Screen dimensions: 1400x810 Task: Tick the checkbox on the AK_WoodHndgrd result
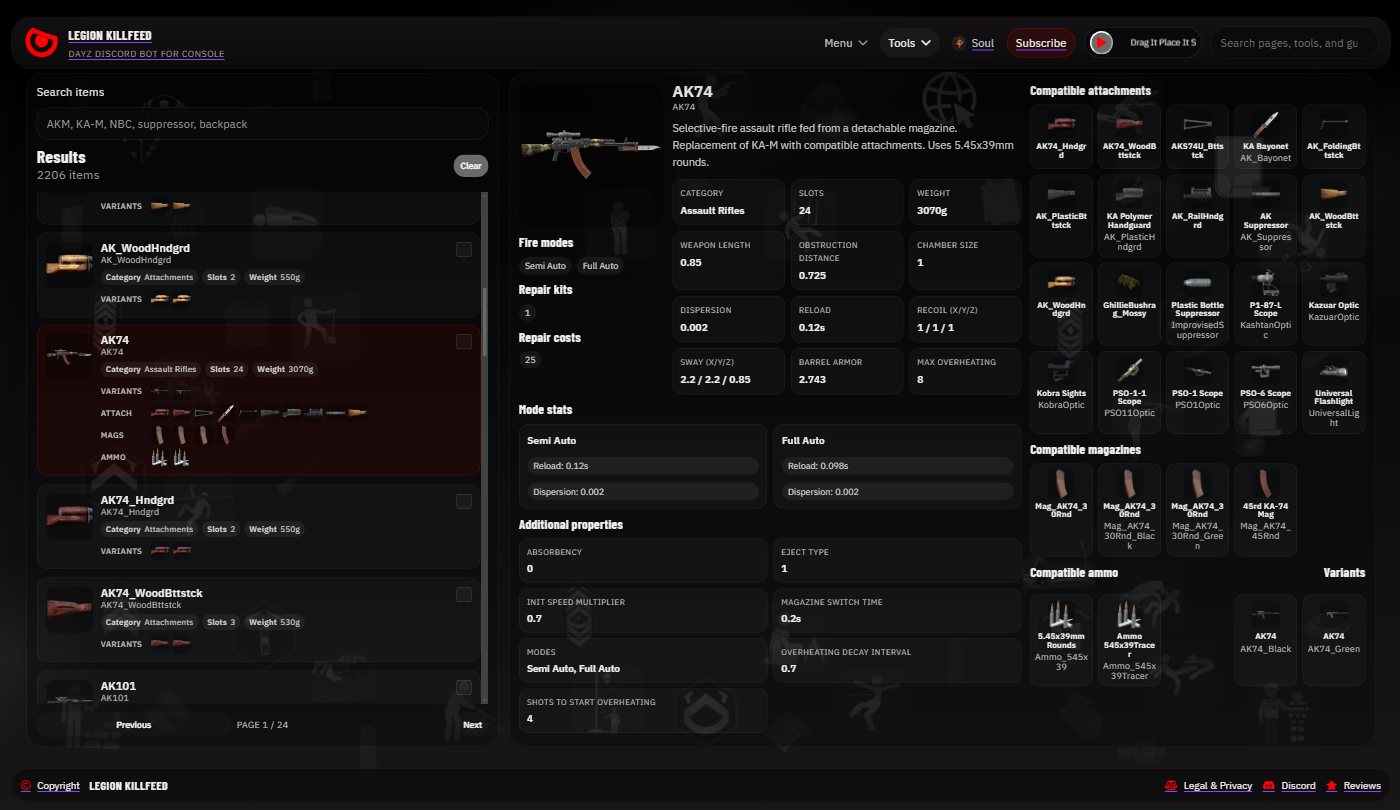(464, 250)
